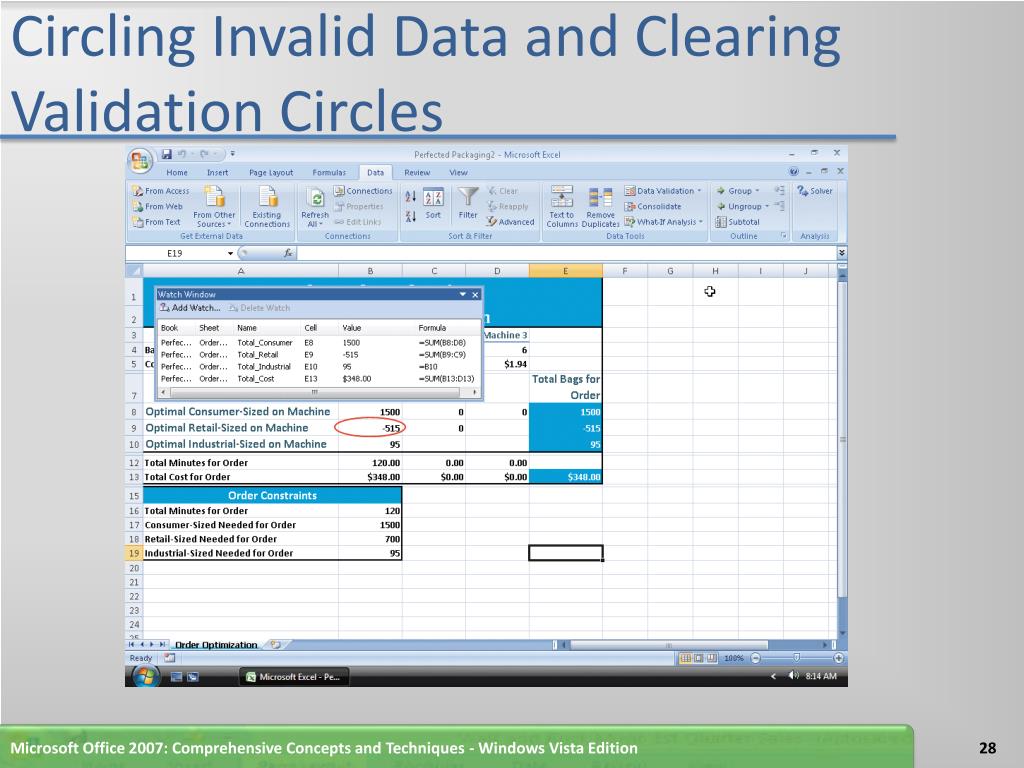The height and width of the screenshot is (768, 1024).
Task: Sort ascending with the A to Z icon
Action: tap(411, 196)
